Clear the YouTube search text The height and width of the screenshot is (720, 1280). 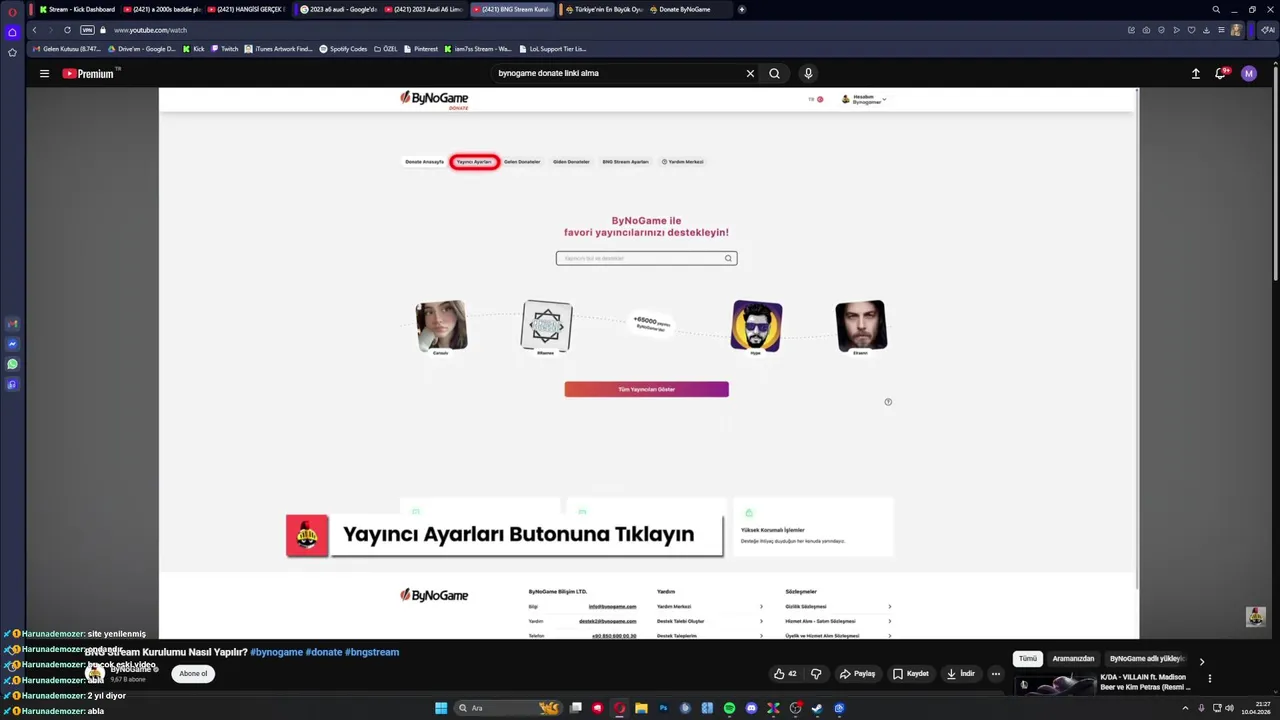(750, 73)
